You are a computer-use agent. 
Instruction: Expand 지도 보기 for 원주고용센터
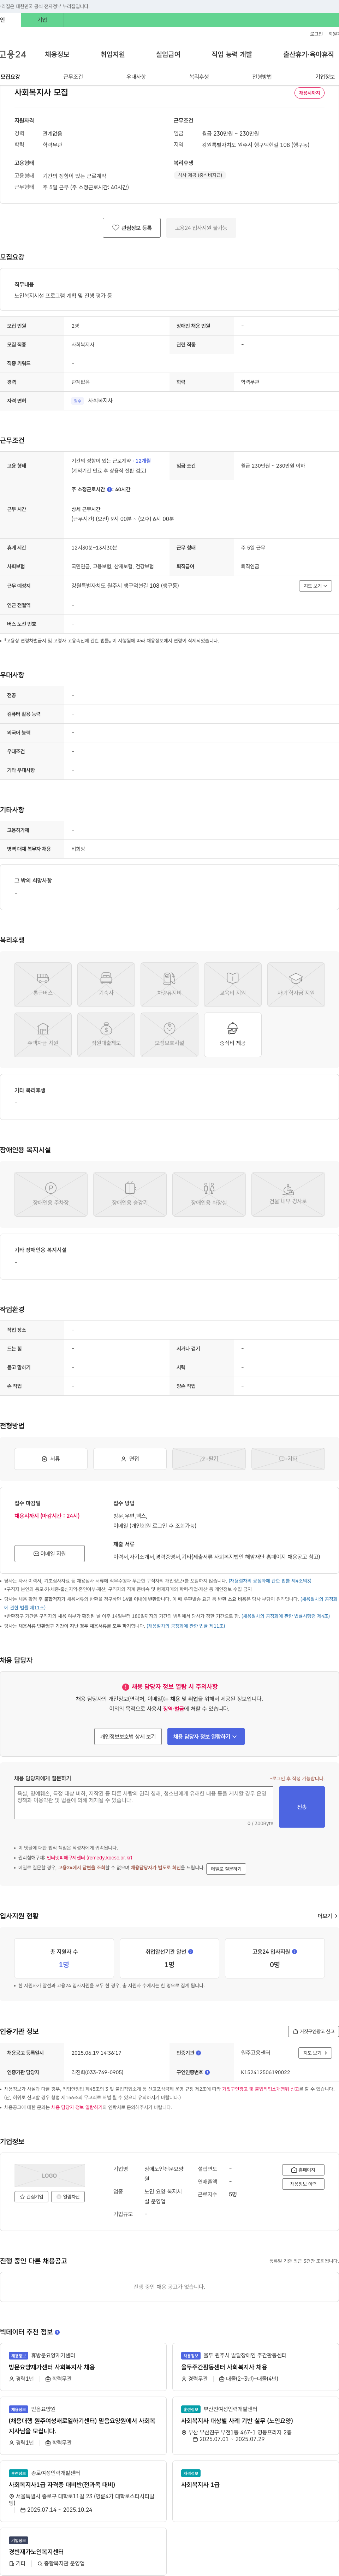315,2053
